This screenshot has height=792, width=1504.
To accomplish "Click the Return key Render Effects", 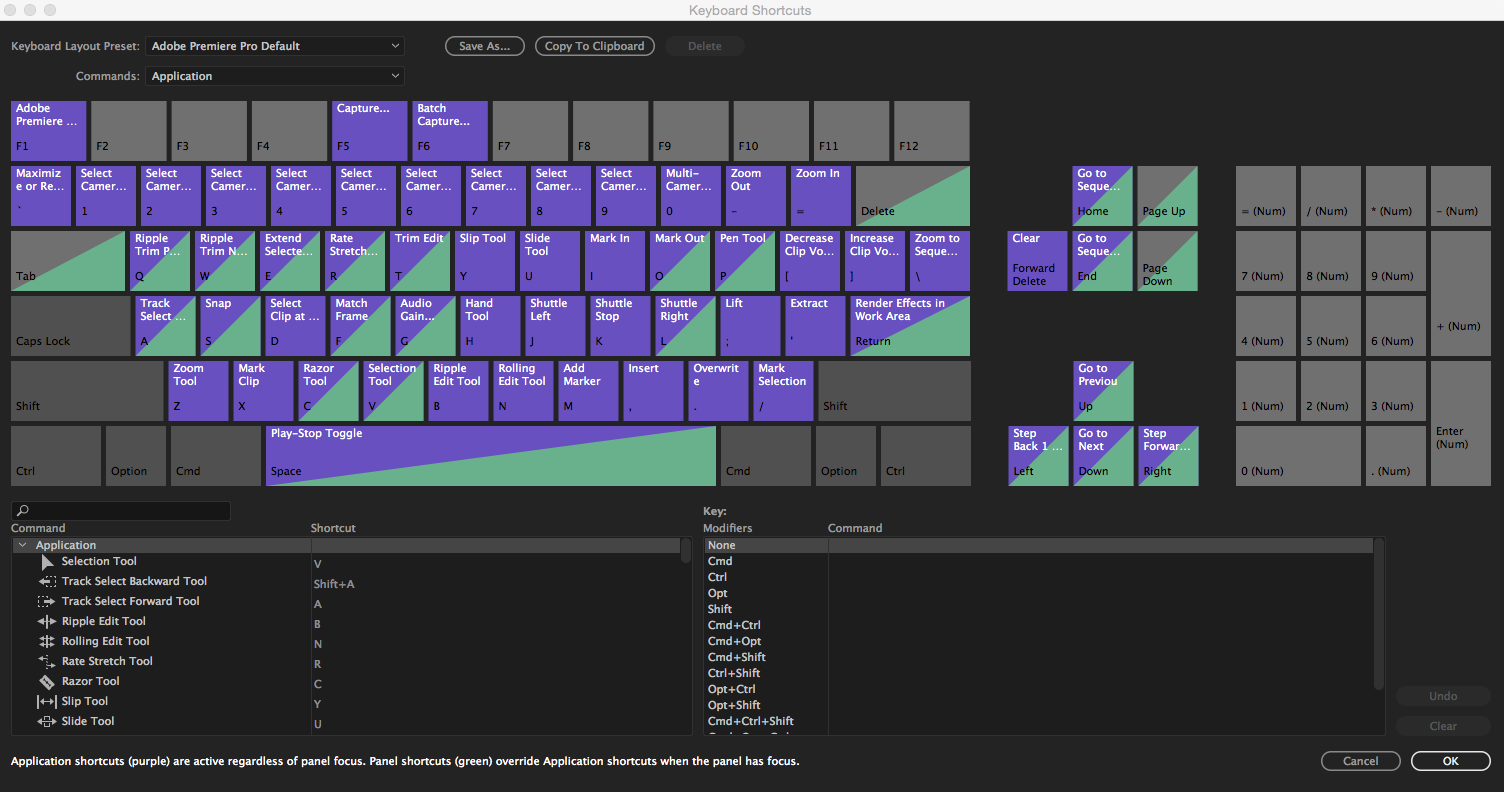I will tap(910, 326).
